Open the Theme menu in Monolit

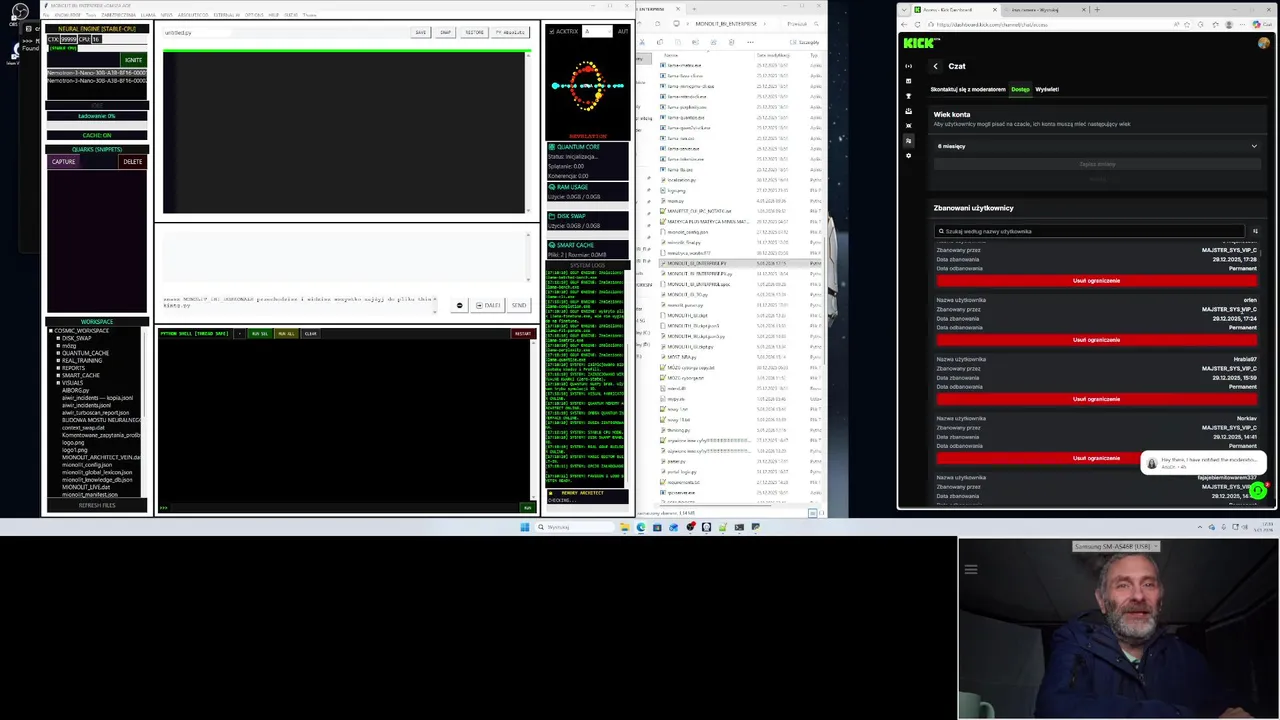(x=309, y=15)
